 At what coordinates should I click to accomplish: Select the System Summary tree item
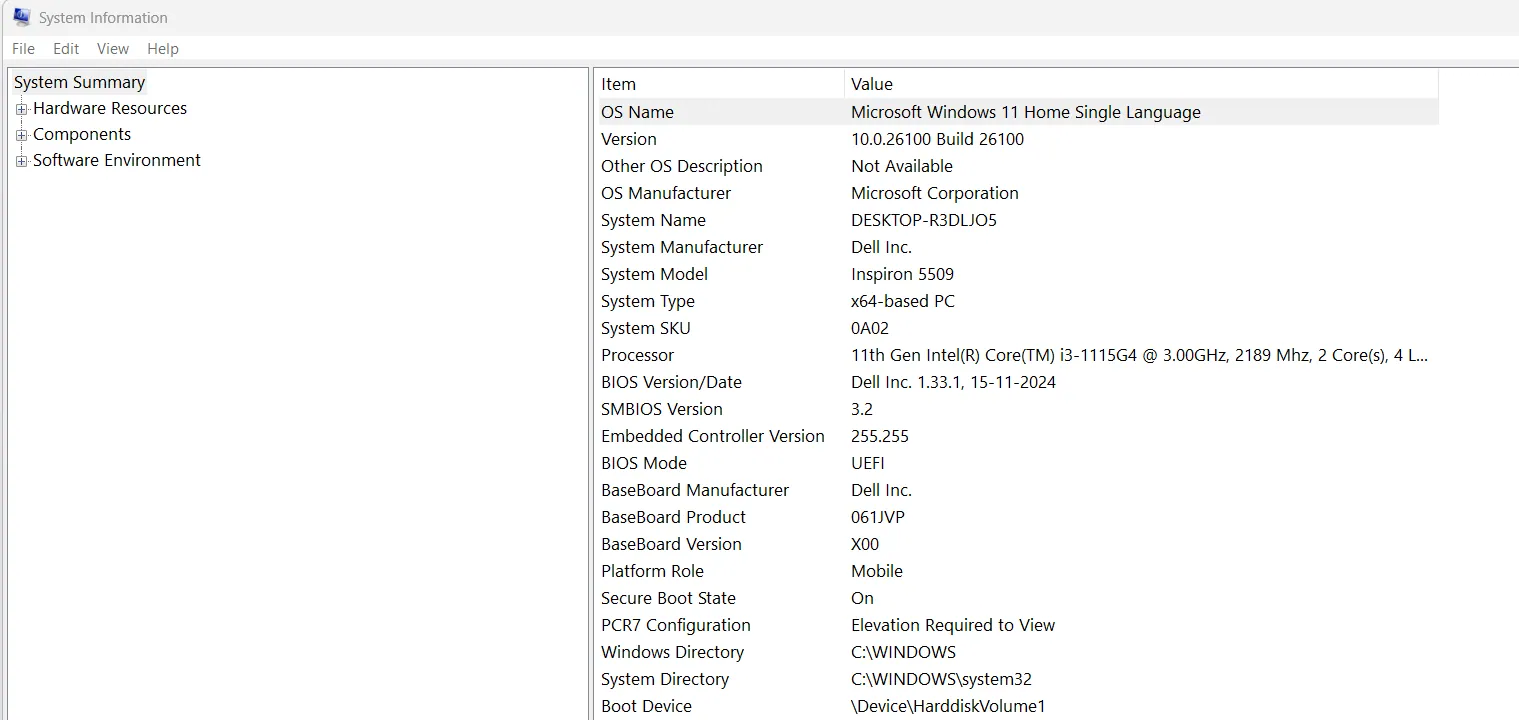(79, 82)
